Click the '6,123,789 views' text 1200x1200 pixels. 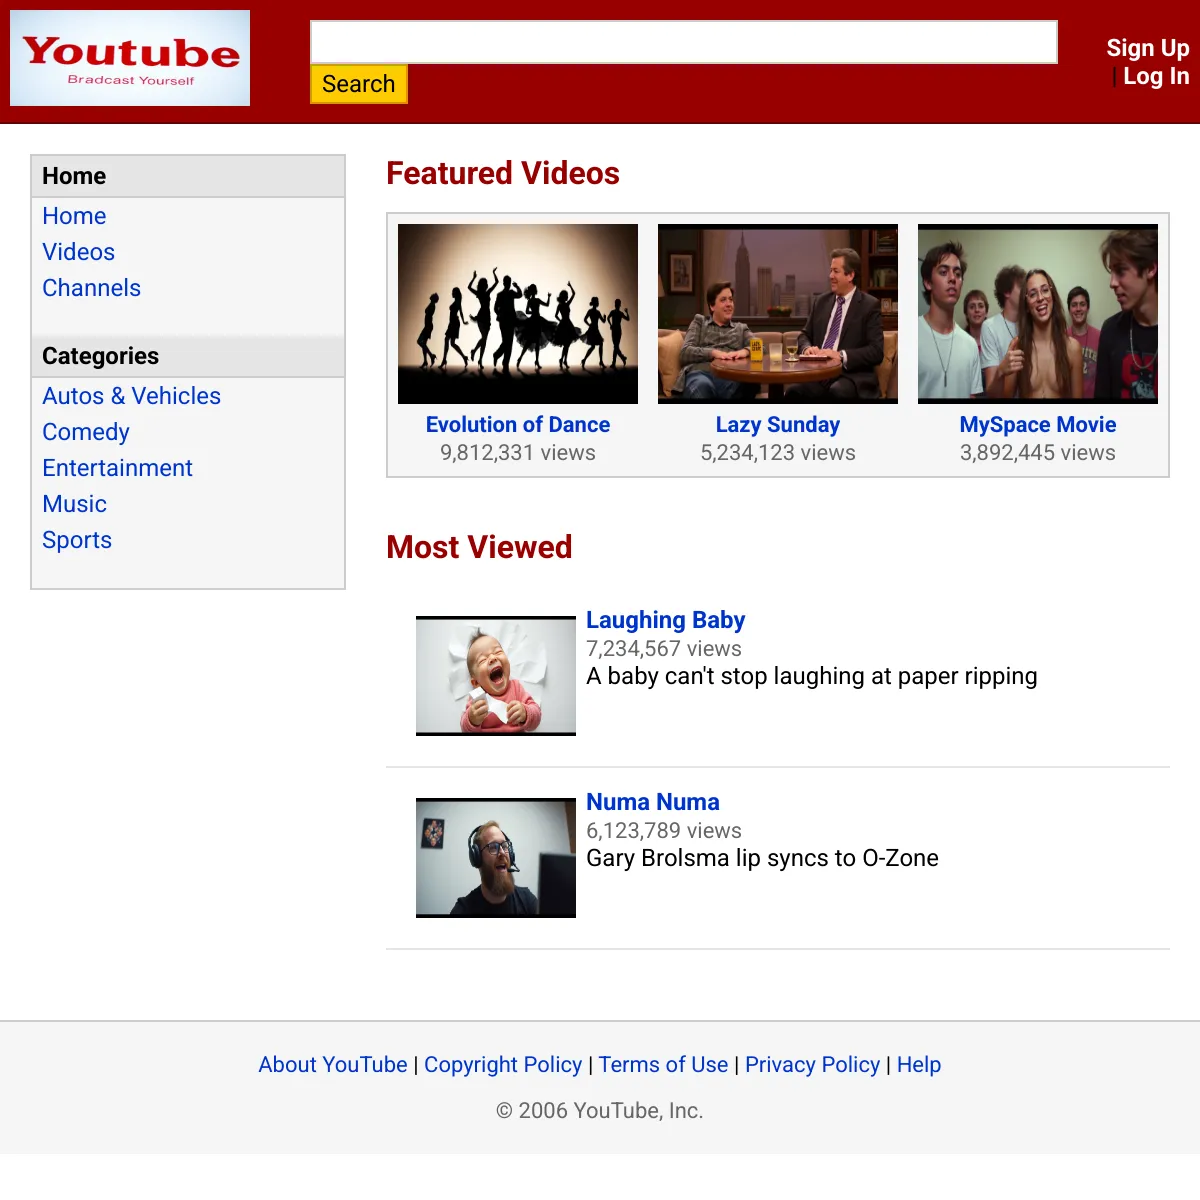coord(664,831)
